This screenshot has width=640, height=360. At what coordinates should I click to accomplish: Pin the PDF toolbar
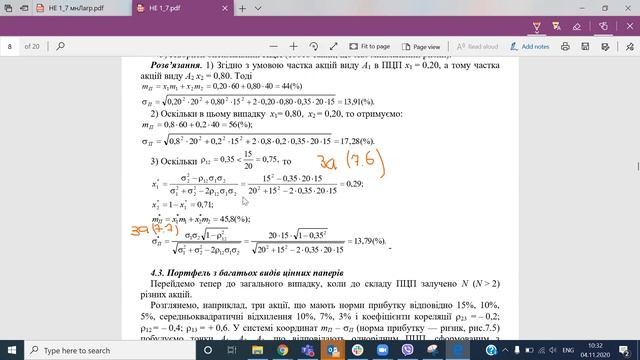(x=630, y=47)
